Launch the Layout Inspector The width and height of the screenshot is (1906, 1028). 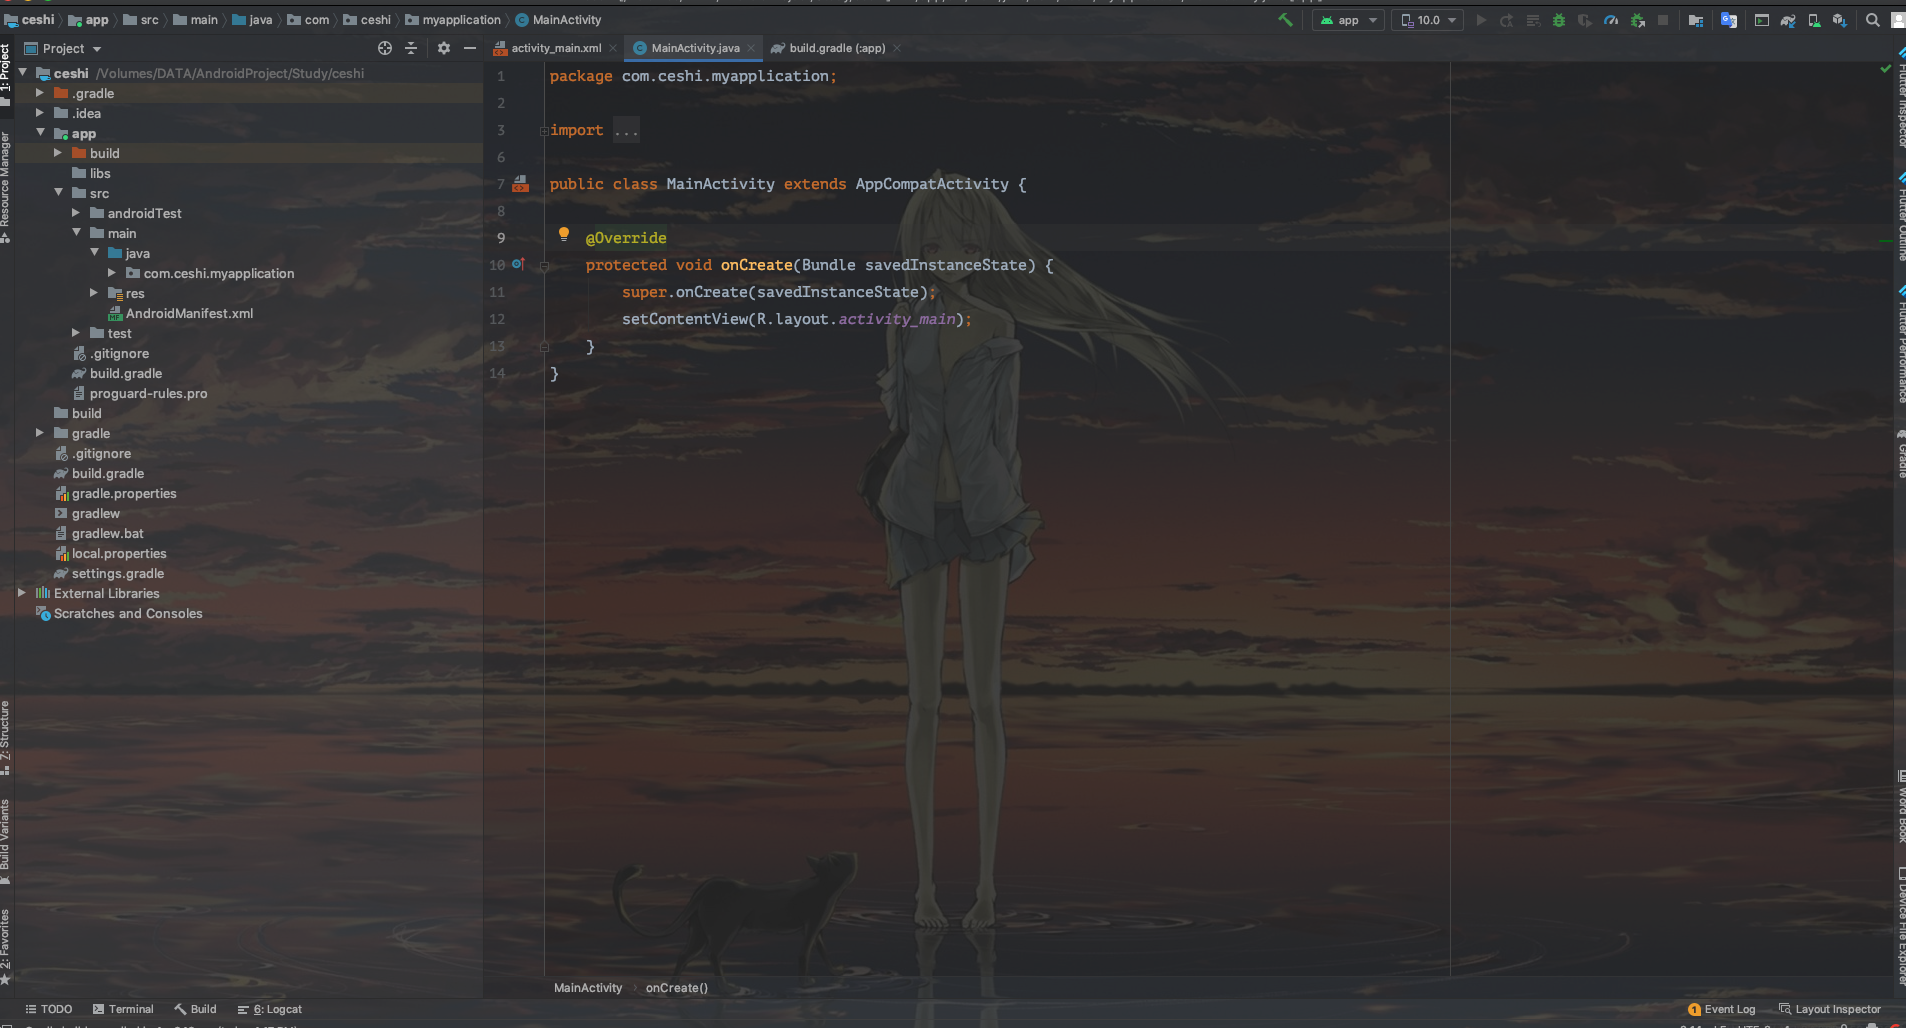point(1831,1009)
